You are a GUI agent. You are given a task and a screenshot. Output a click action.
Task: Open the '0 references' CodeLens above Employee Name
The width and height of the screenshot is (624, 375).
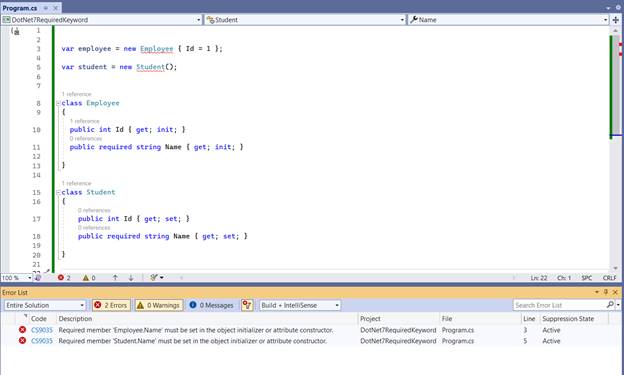pyautogui.click(x=86, y=139)
